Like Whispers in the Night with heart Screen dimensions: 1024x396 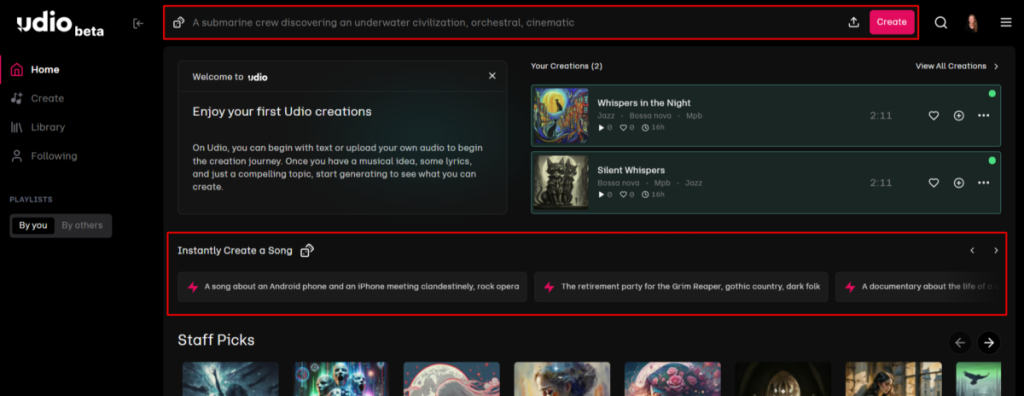pos(934,116)
